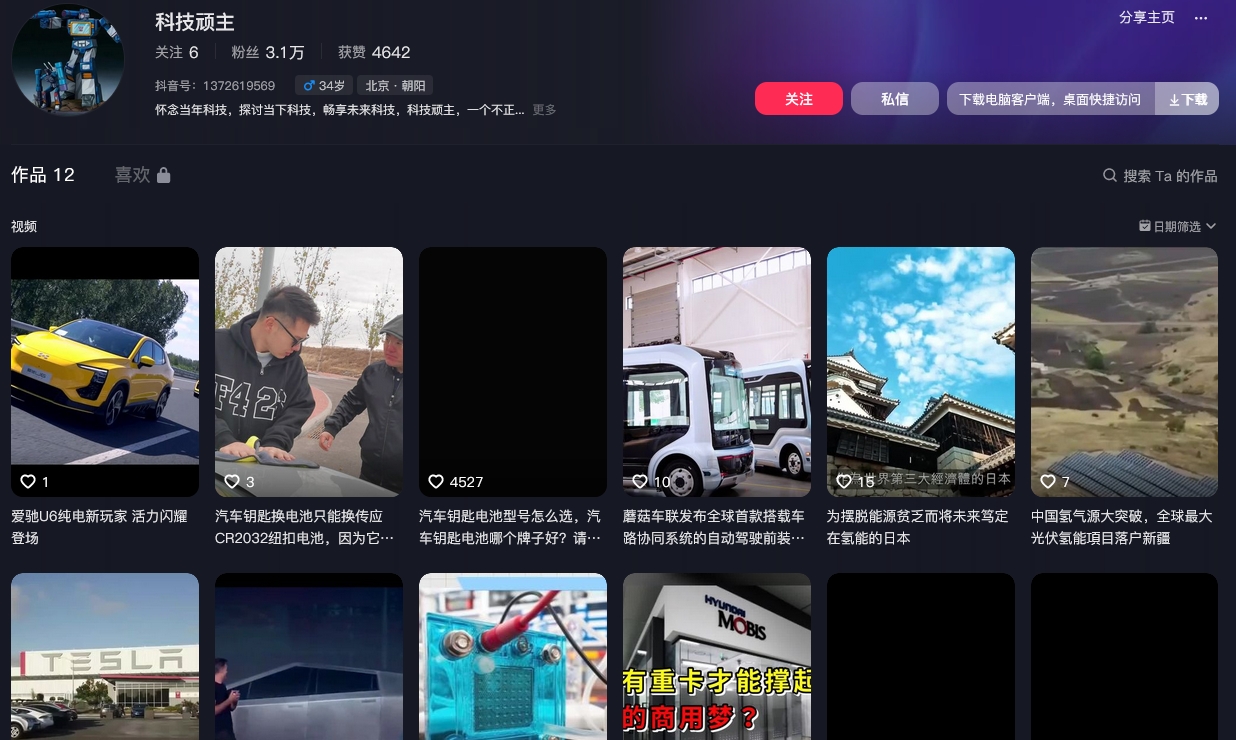Click the 科技顽主 profile avatar

click(68, 59)
